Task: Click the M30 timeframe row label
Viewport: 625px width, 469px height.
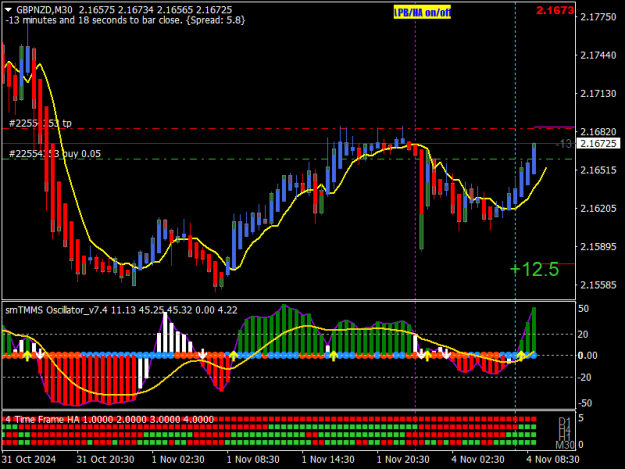Action: 565,445
